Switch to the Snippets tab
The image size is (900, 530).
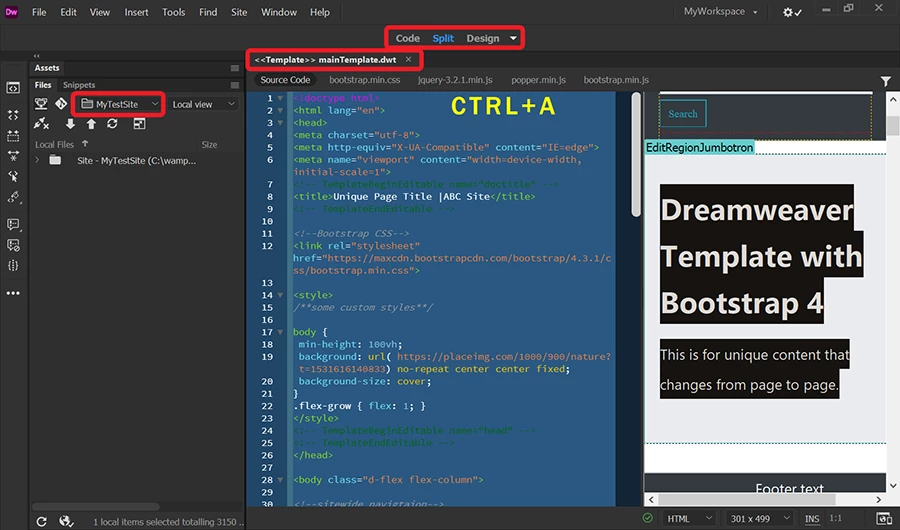(x=79, y=85)
